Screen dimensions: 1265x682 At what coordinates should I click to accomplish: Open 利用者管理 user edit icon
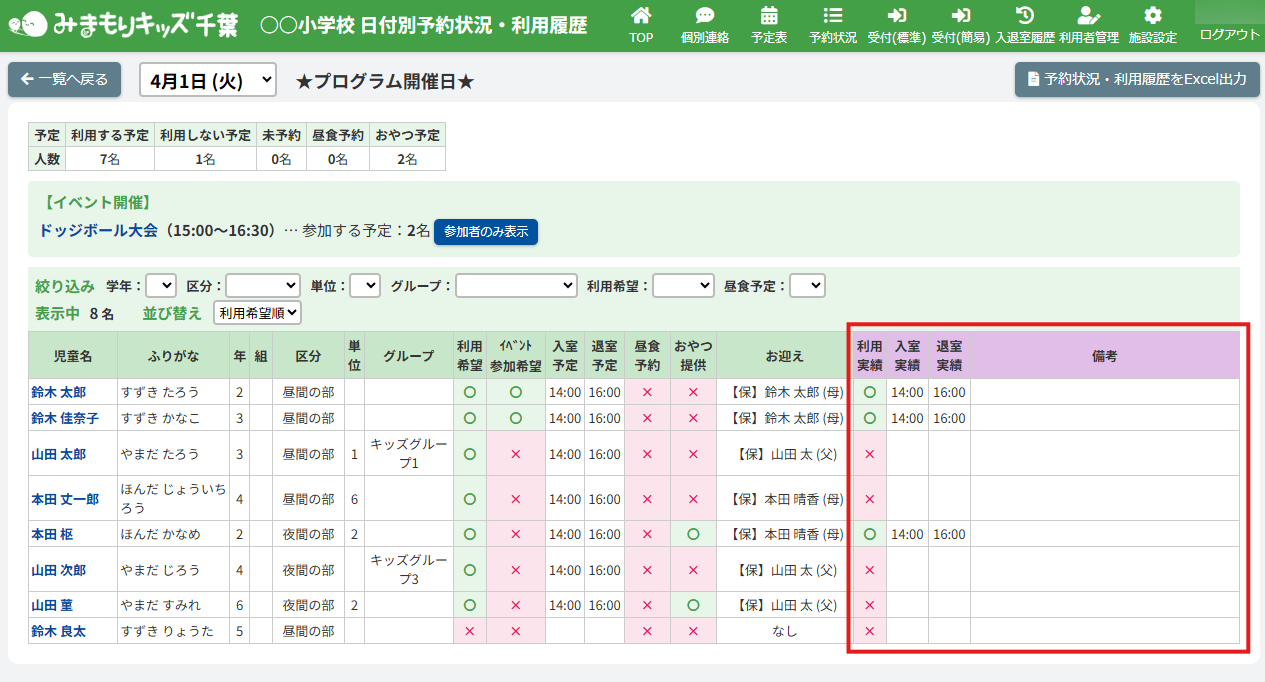tap(1089, 16)
